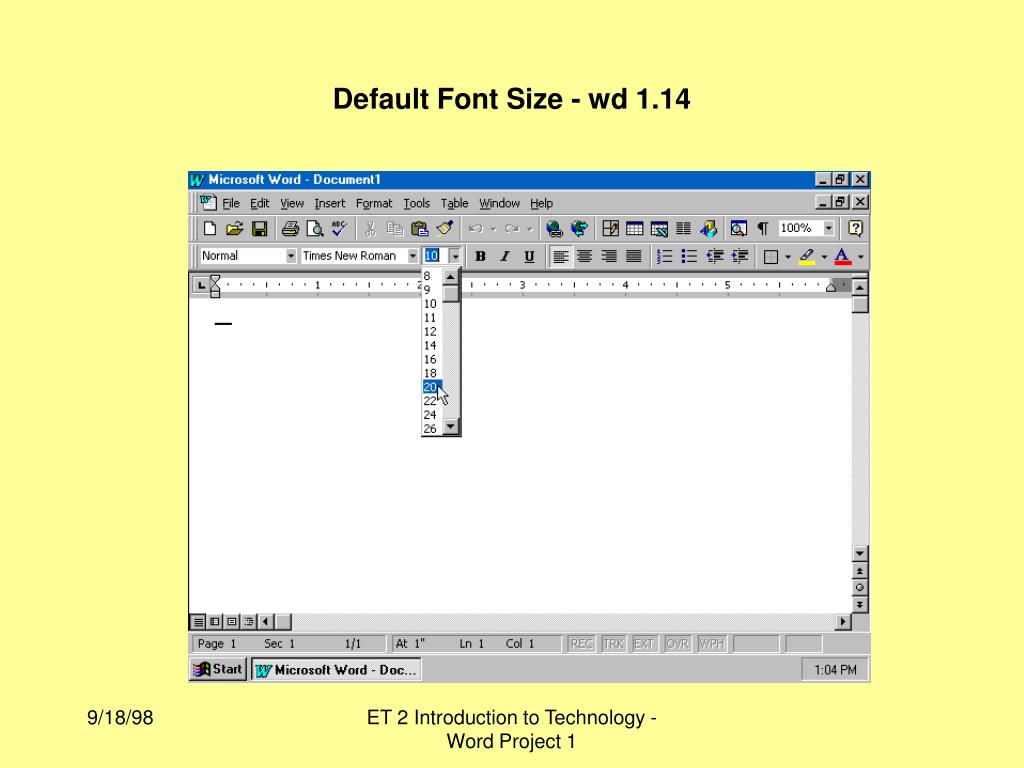
Task: Click font size list scroll down arrow
Action: 451,426
